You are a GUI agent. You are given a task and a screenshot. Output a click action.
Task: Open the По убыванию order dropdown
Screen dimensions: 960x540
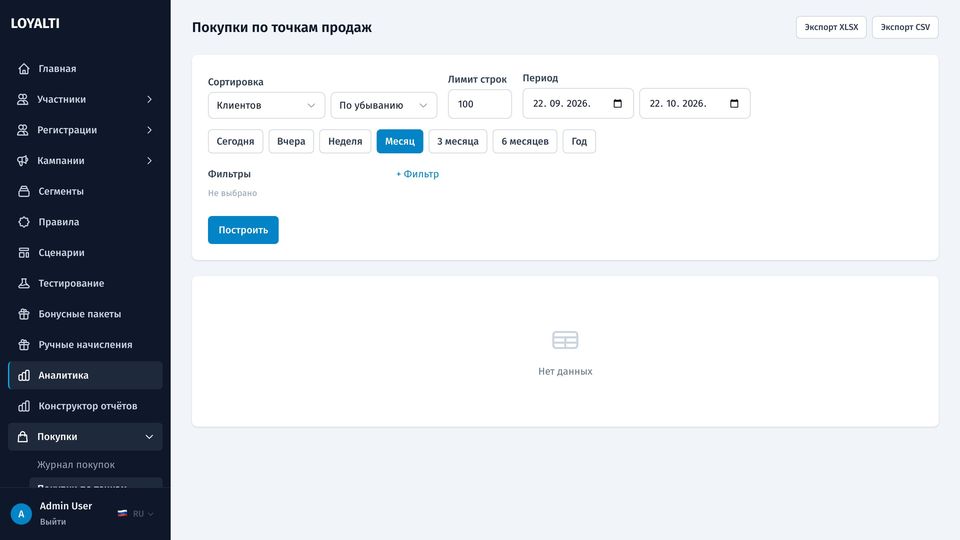(x=384, y=105)
